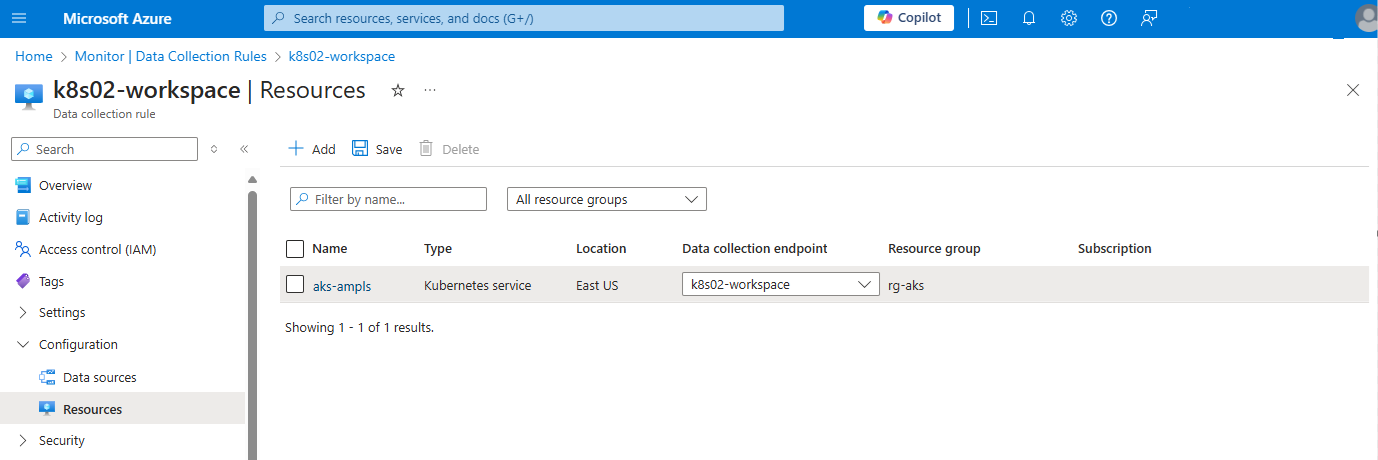Click the Add button in toolbar
Viewport: 1378px width, 460px height.
pos(312,149)
